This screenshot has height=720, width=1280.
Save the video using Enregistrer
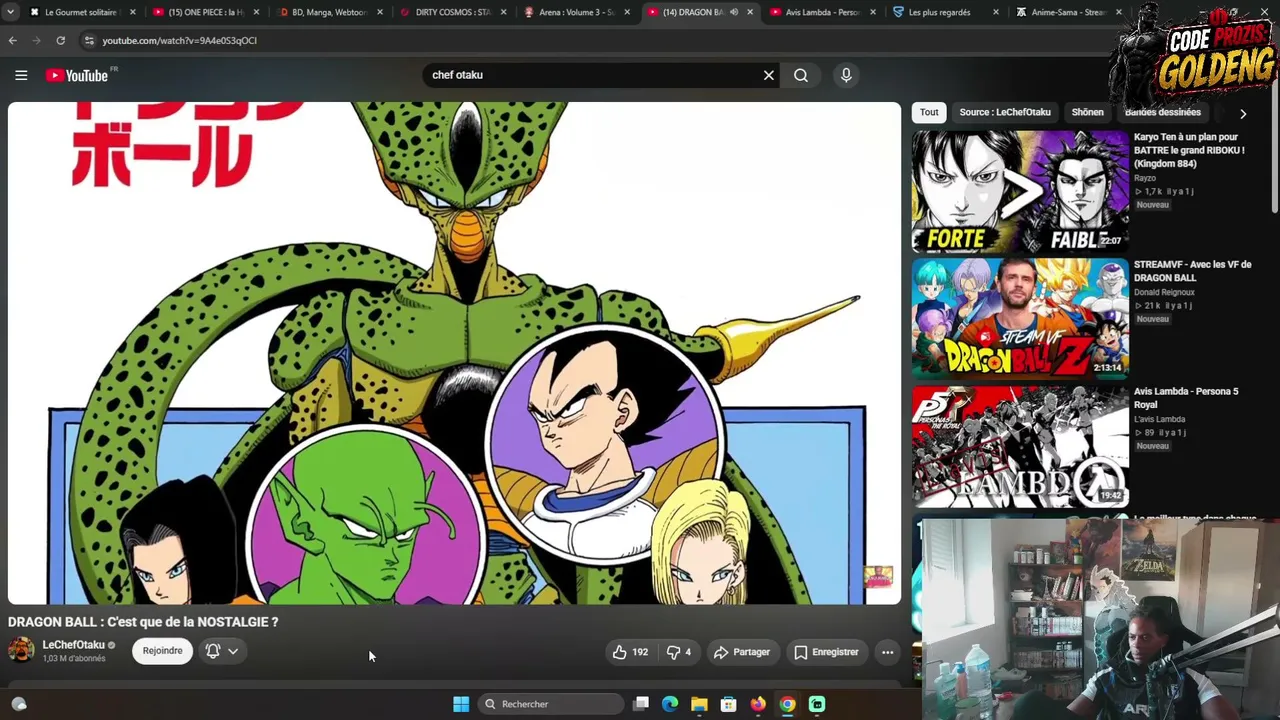pyautogui.click(x=826, y=652)
